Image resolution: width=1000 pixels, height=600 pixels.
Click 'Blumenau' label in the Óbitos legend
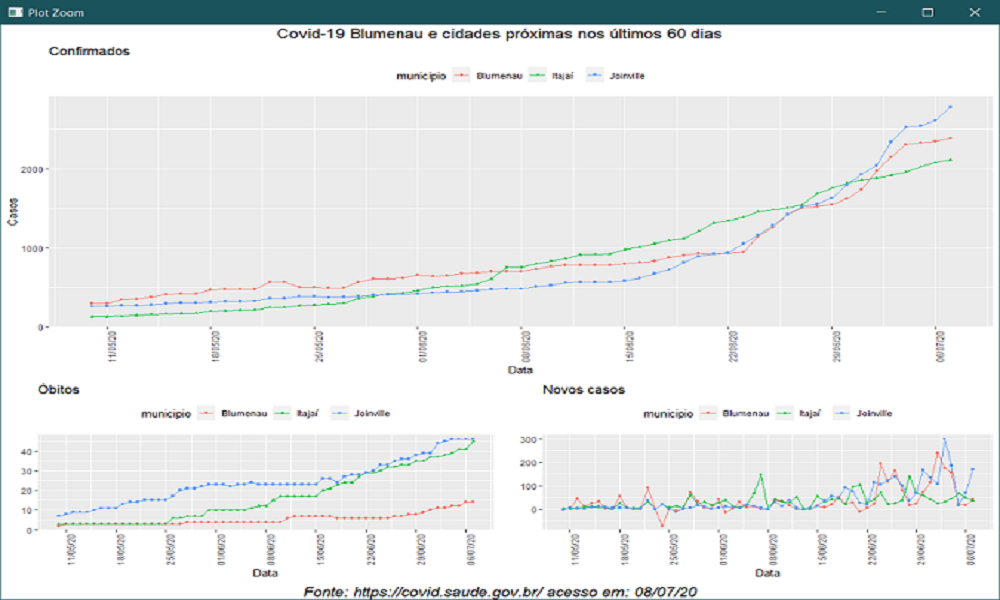click(244, 414)
